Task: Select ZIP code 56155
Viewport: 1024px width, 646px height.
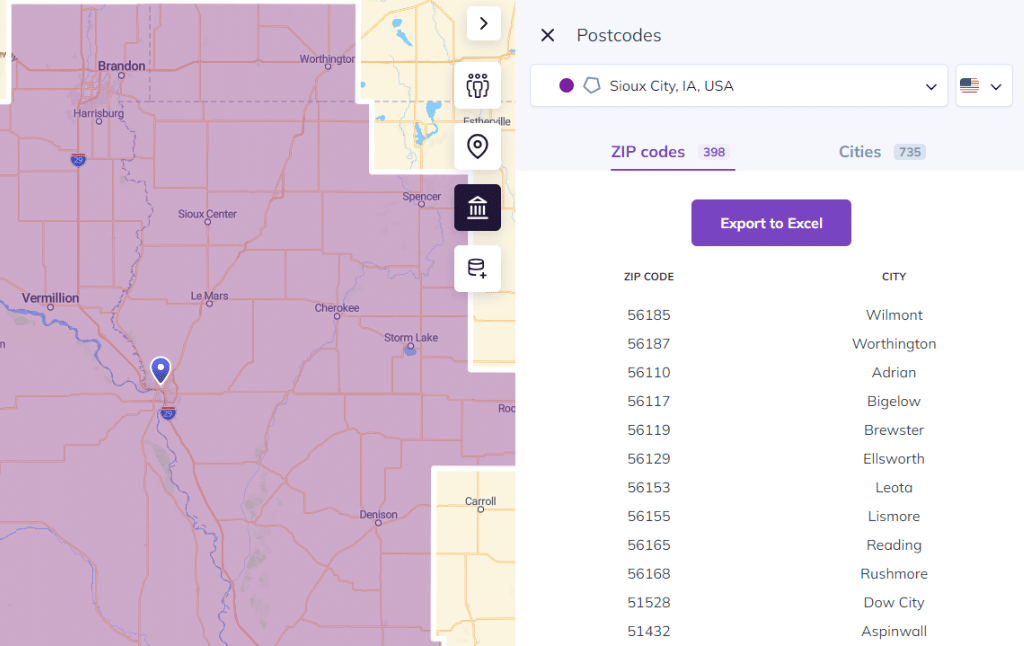Action: pos(648,516)
